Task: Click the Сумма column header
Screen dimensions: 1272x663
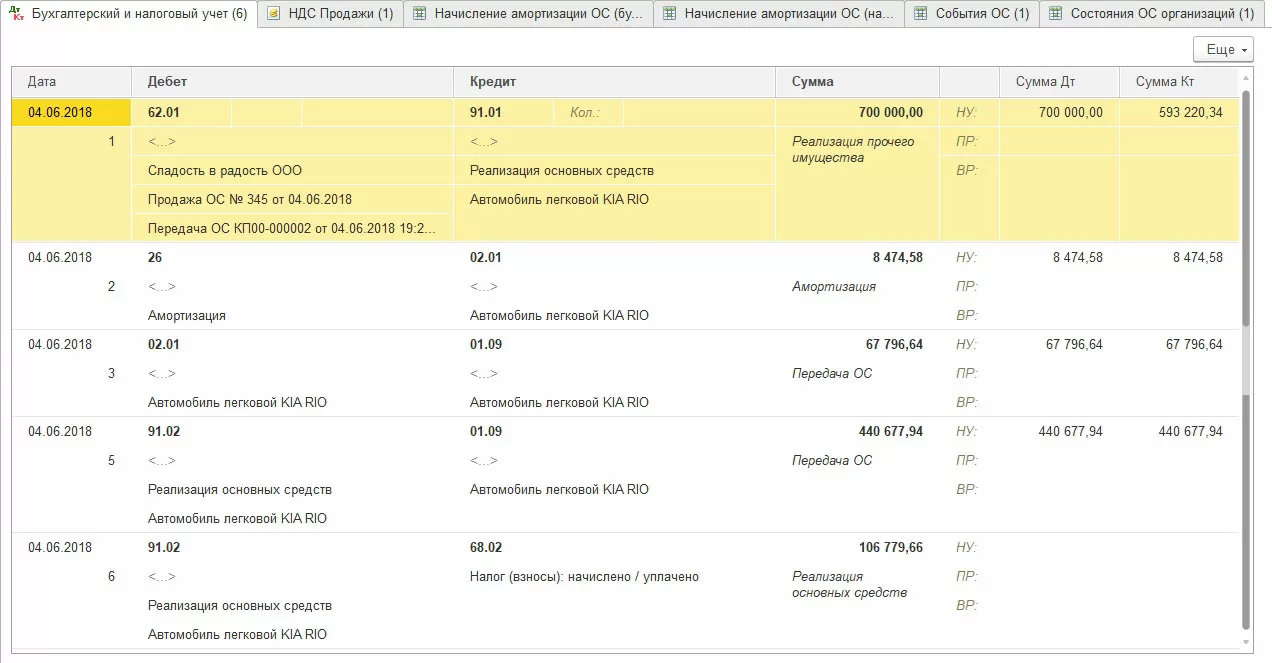Action: [x=857, y=82]
